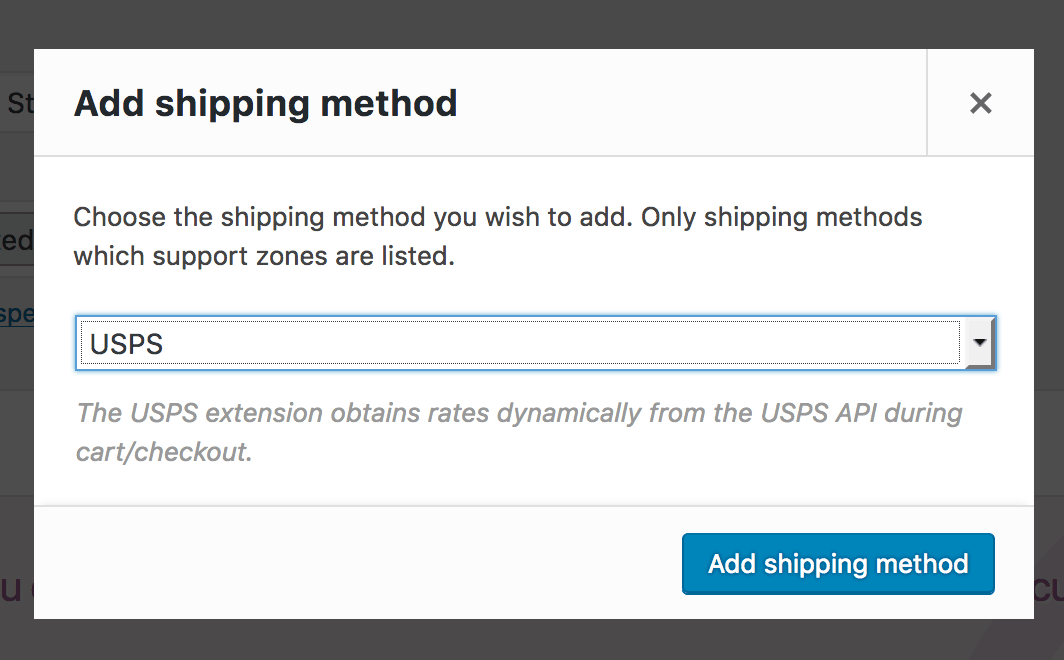
Task: Click the "Add shipping method" blue button
Action: [x=838, y=564]
